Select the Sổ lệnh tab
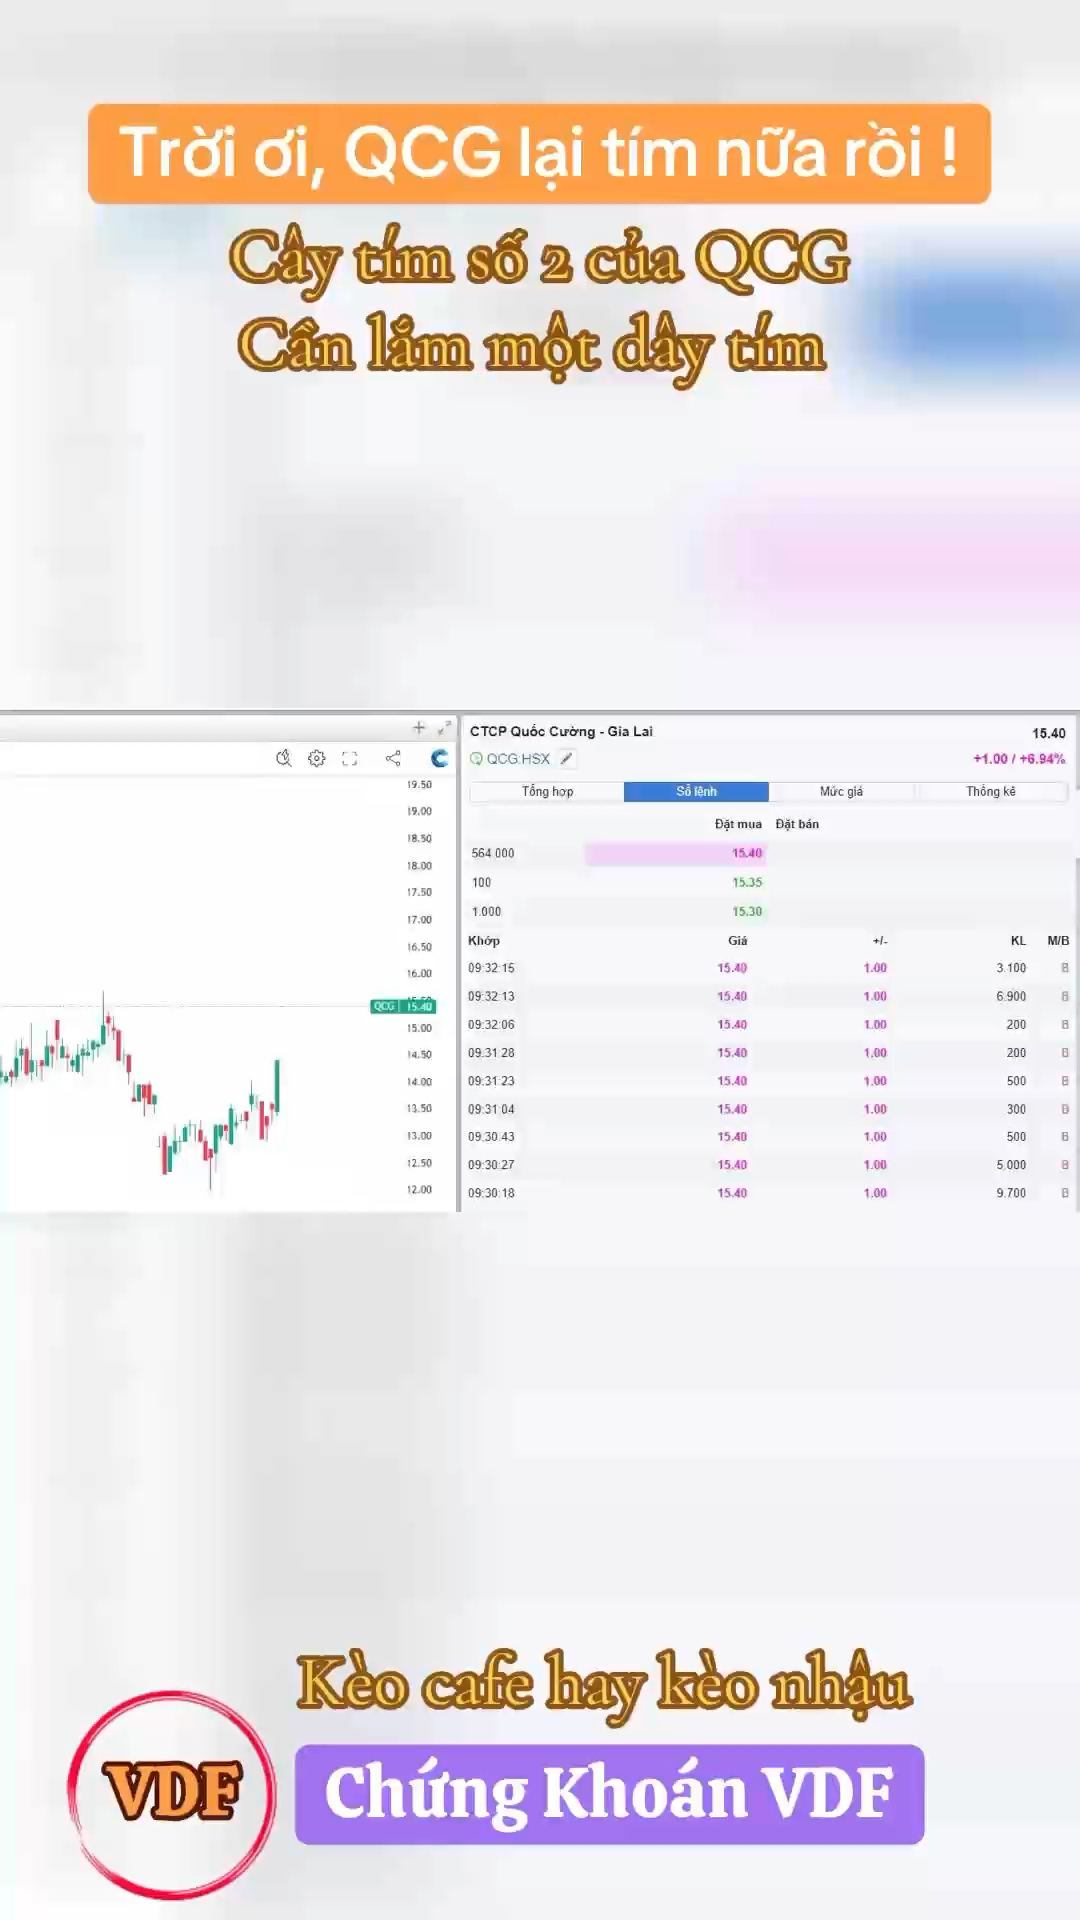The height and width of the screenshot is (1920, 1080). 696,791
